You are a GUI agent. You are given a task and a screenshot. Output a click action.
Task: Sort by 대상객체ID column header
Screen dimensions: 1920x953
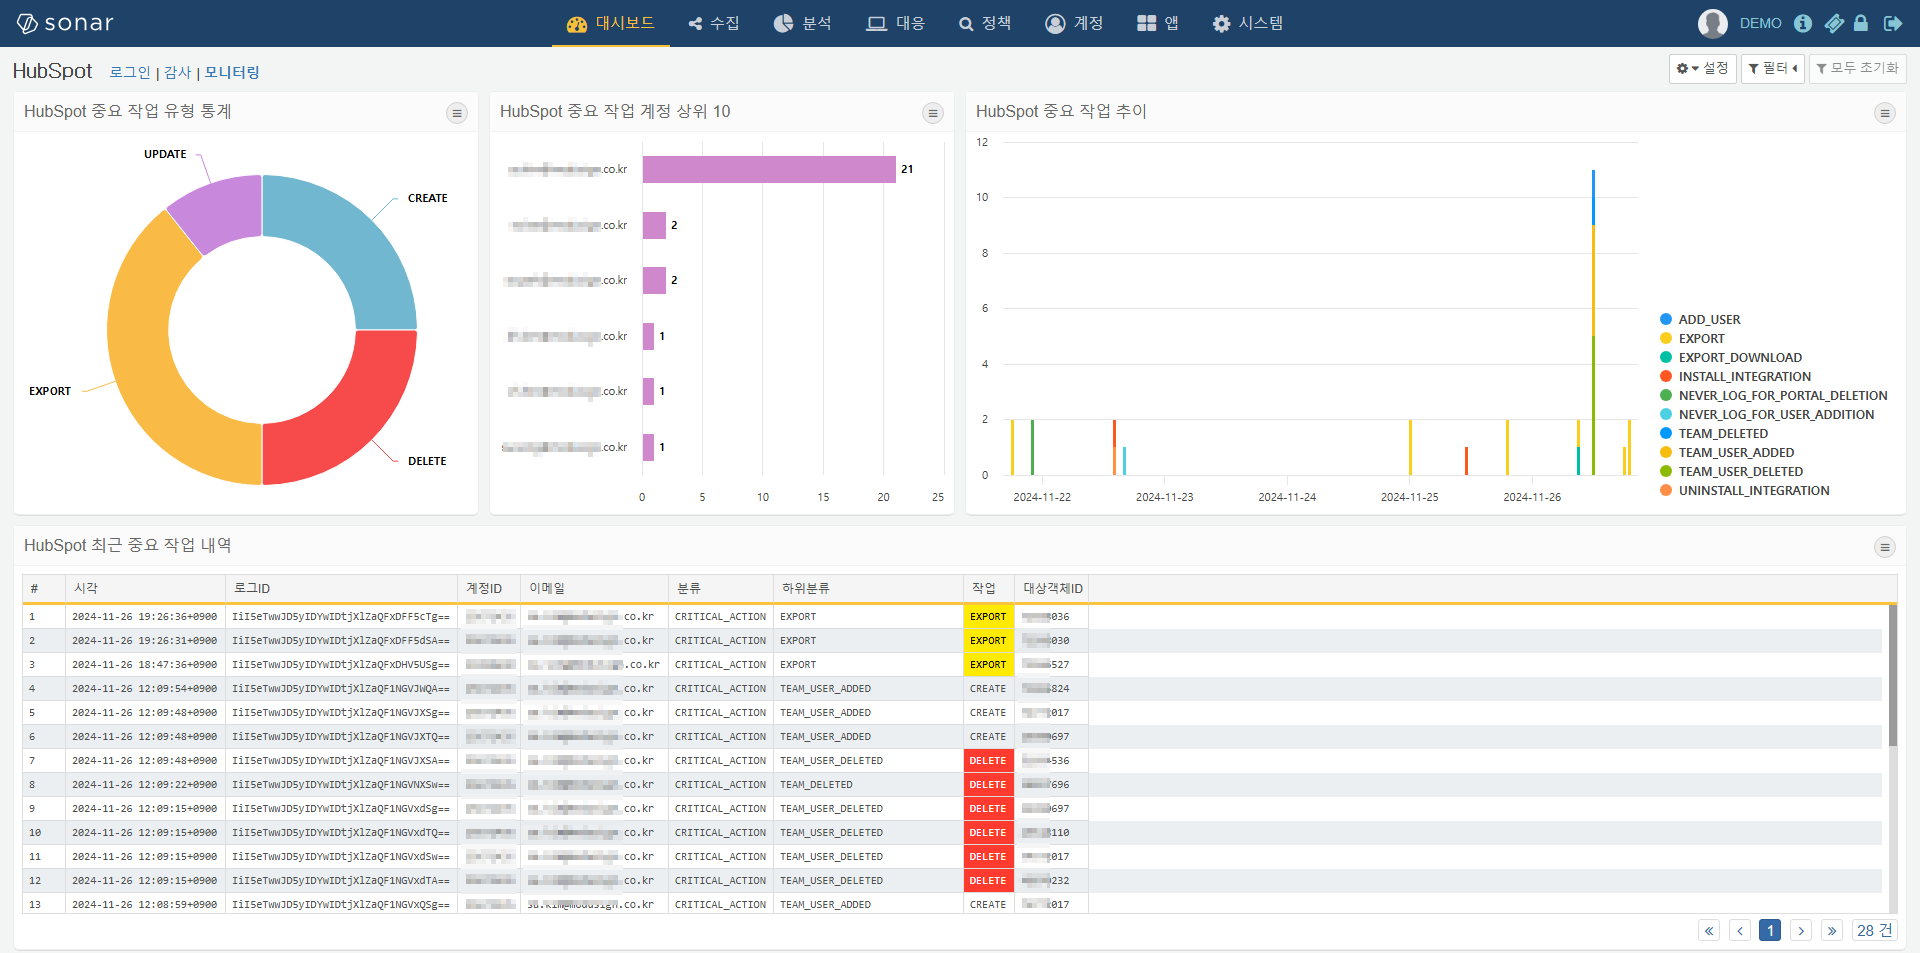[x=1052, y=588]
